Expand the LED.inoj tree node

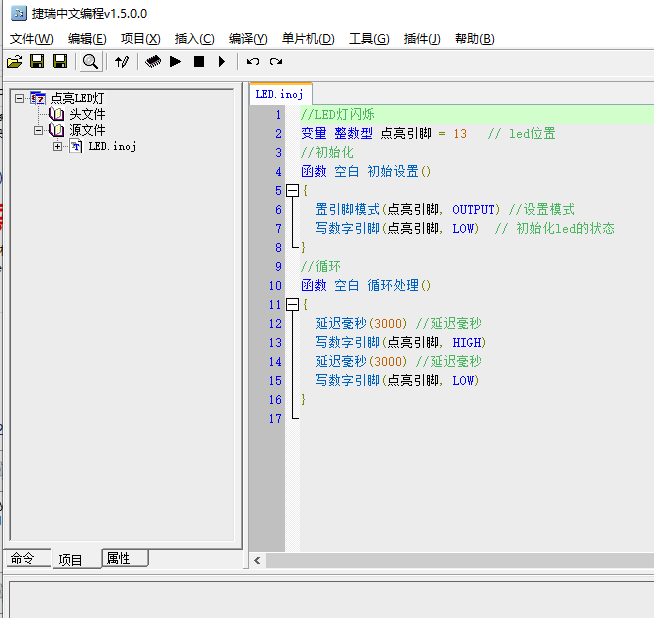57,146
